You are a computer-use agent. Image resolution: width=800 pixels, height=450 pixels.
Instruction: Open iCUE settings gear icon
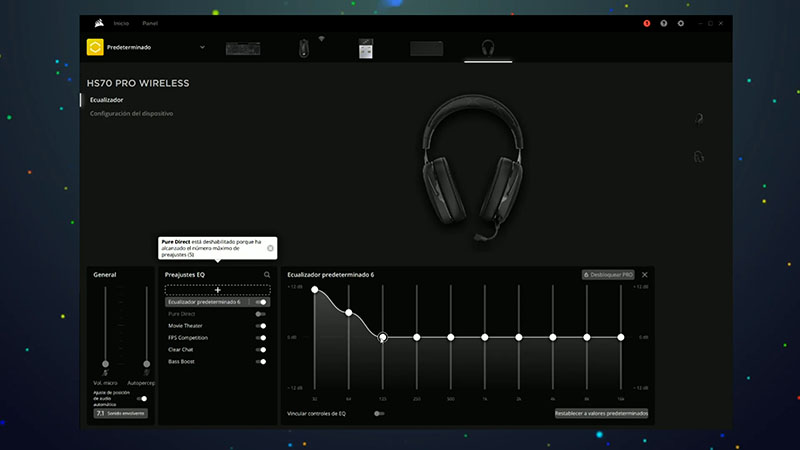coord(681,23)
